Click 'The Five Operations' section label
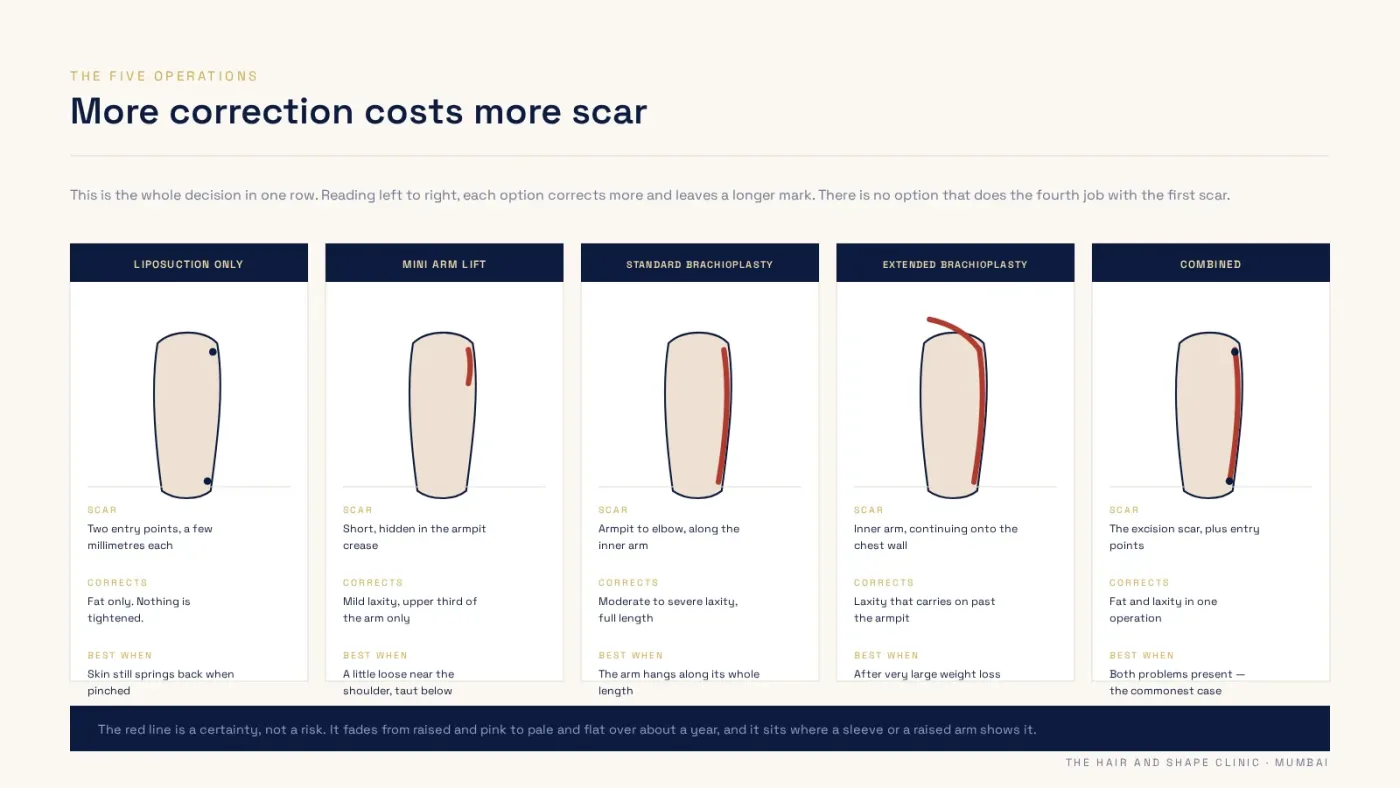The height and width of the screenshot is (788, 1400). point(164,76)
